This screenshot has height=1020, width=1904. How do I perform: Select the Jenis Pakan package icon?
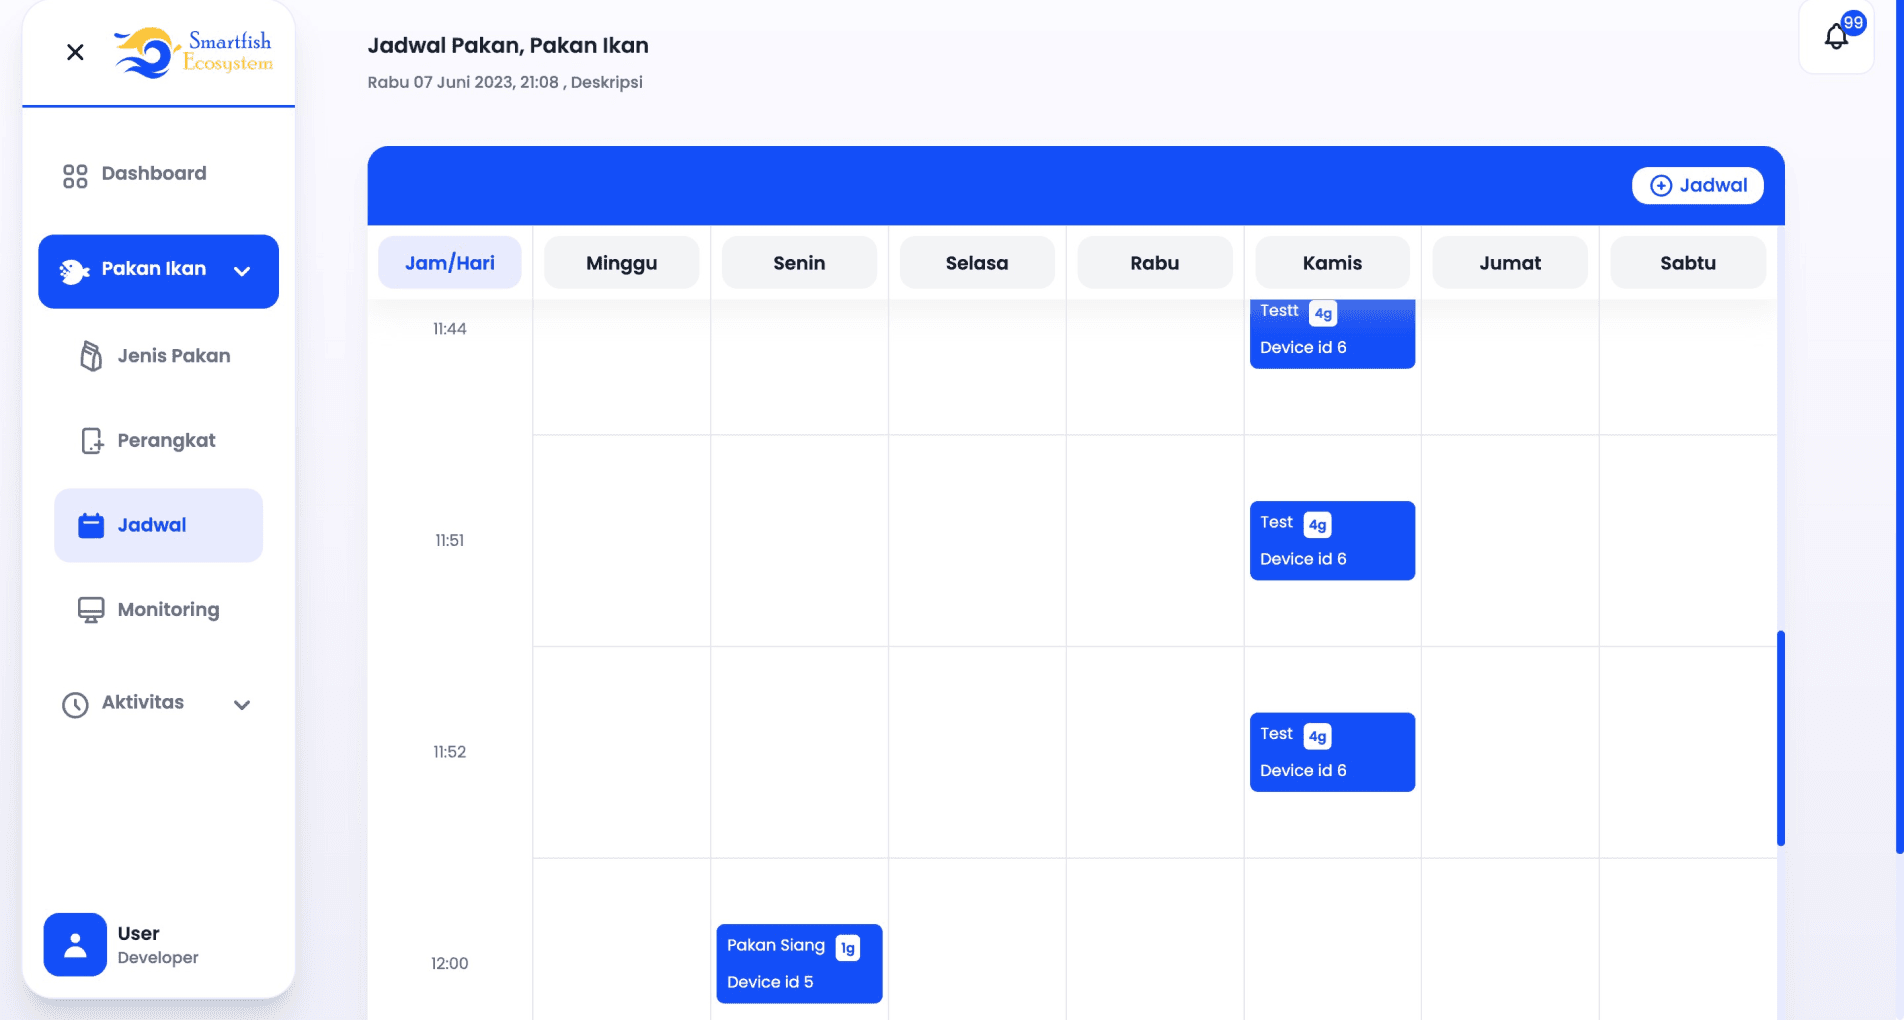point(90,355)
